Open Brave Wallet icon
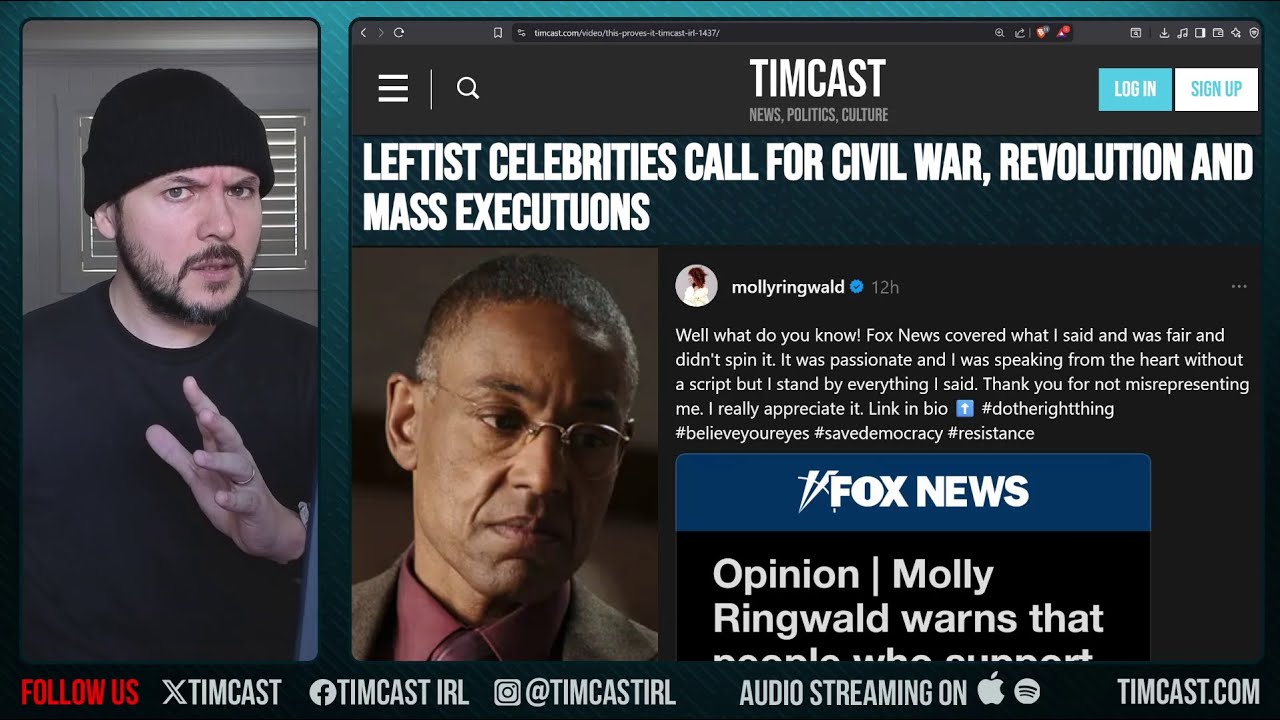Viewport: 1280px width, 720px height. (x=1218, y=33)
